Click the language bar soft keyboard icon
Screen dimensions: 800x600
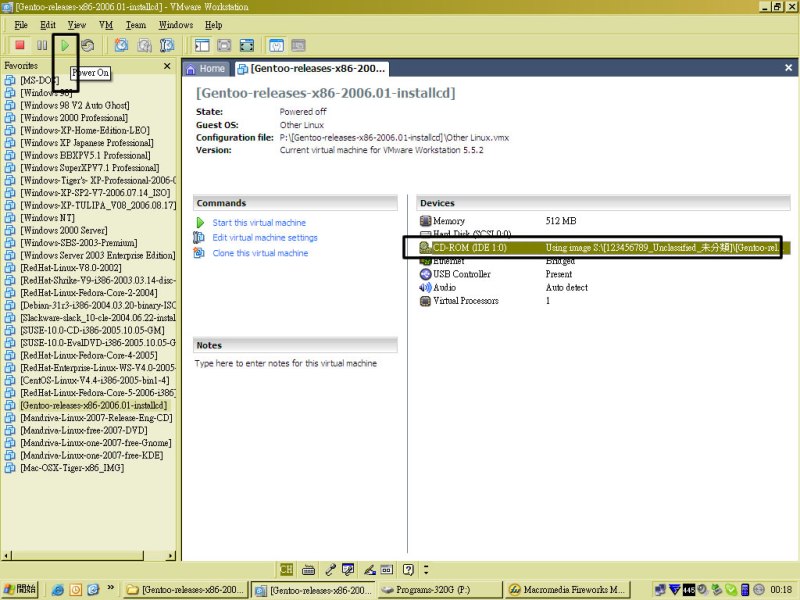point(308,569)
